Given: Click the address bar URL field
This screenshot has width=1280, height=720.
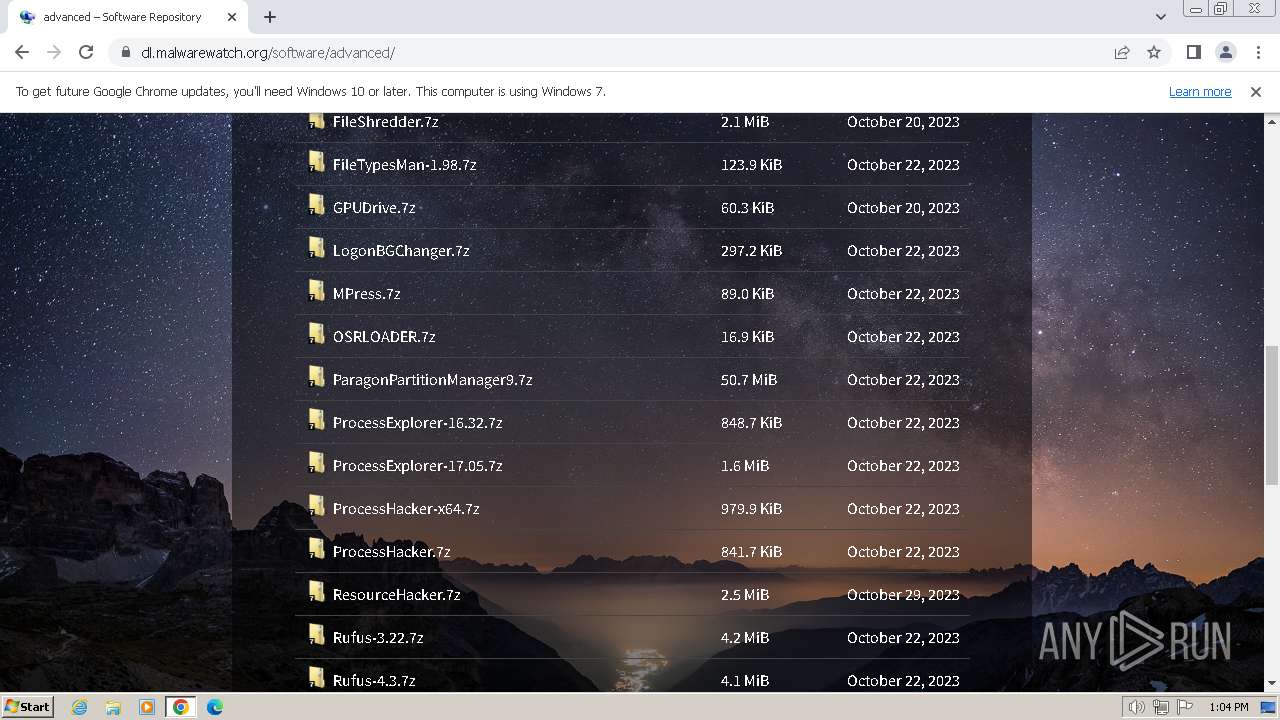Looking at the screenshot, I should pyautogui.click(x=610, y=52).
